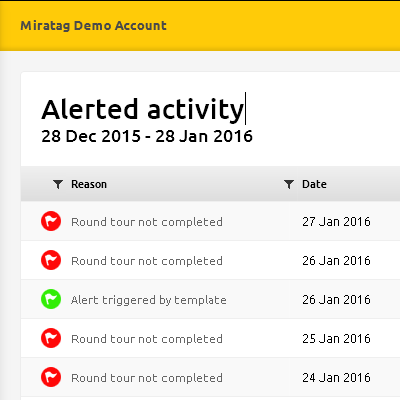Open Round tour not completed alert from 26 Jan
Viewport: 400px width, 400px height.
147,261
